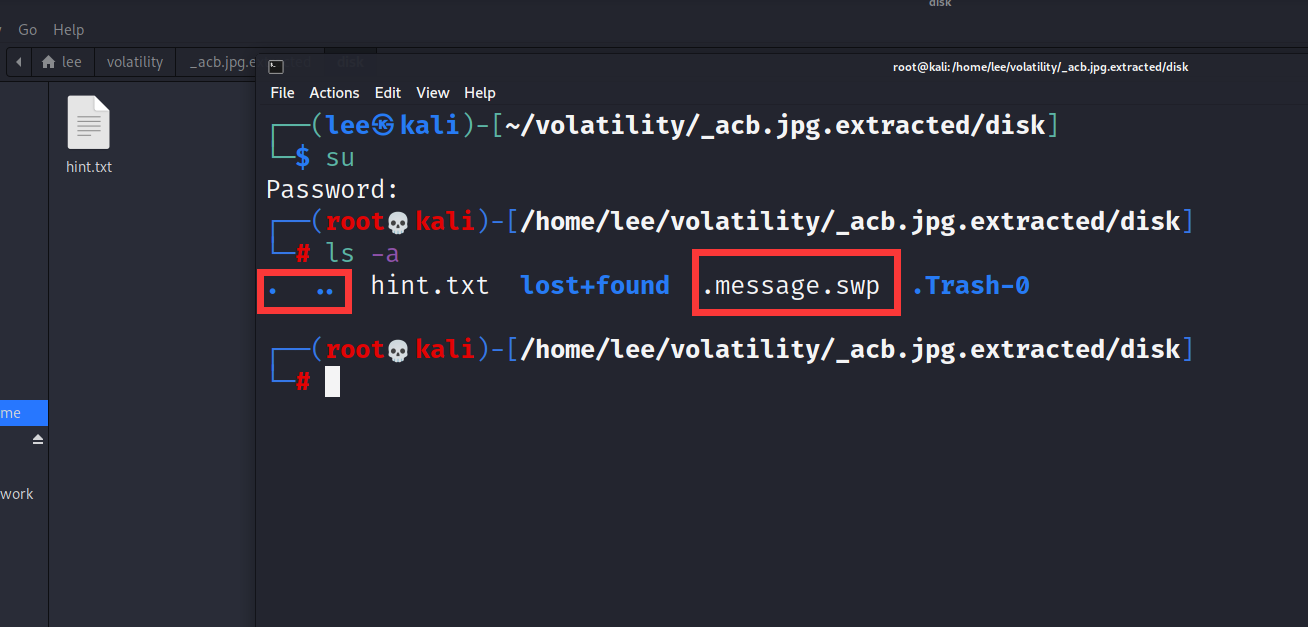The image size is (1308, 627).
Task: Click the 'su' command text
Action: (x=340, y=158)
